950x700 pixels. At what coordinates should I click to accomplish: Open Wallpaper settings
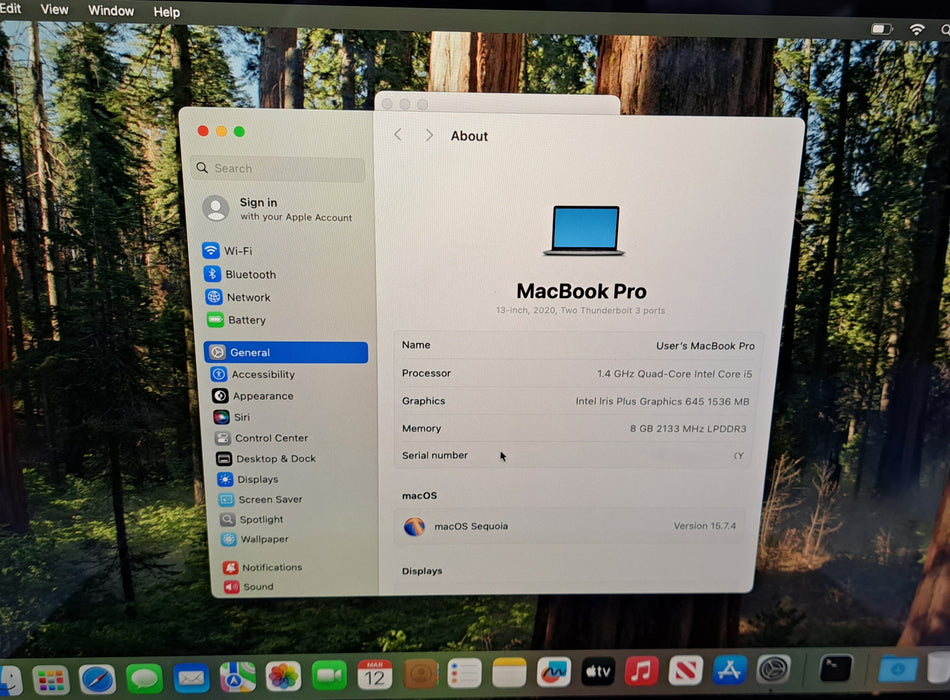point(255,539)
